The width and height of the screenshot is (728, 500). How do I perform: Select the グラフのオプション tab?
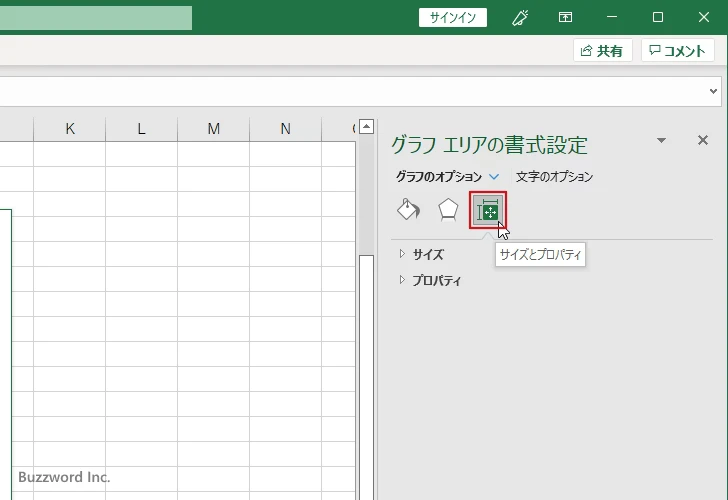tap(439, 177)
